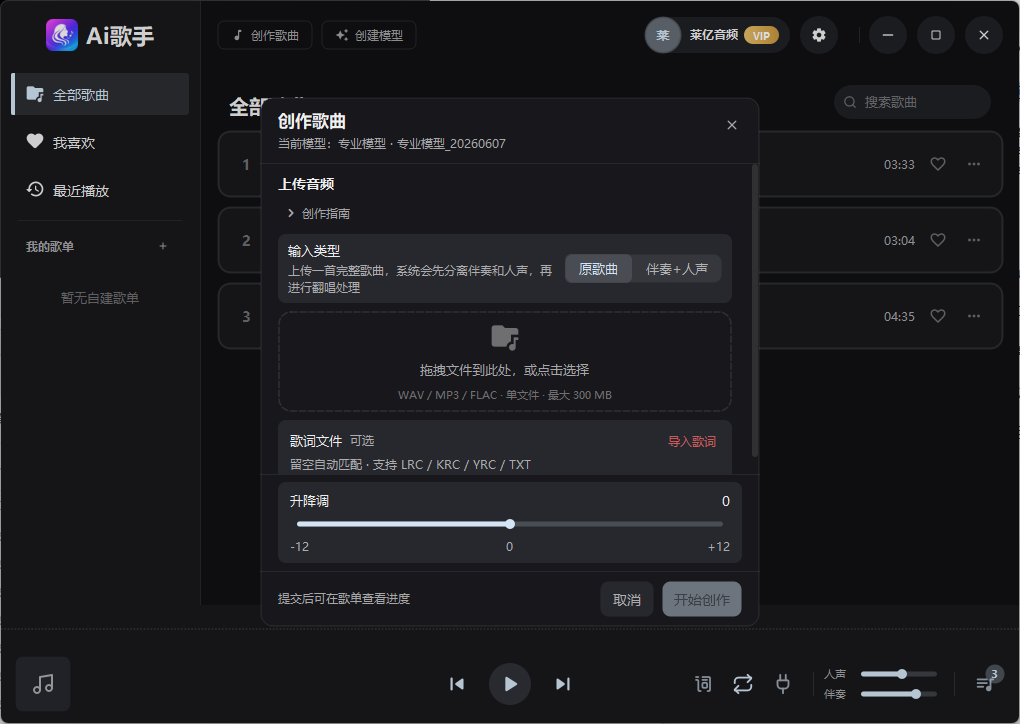Click 导入歌词 link
Screen dimensions: 1020x724
click(691, 442)
